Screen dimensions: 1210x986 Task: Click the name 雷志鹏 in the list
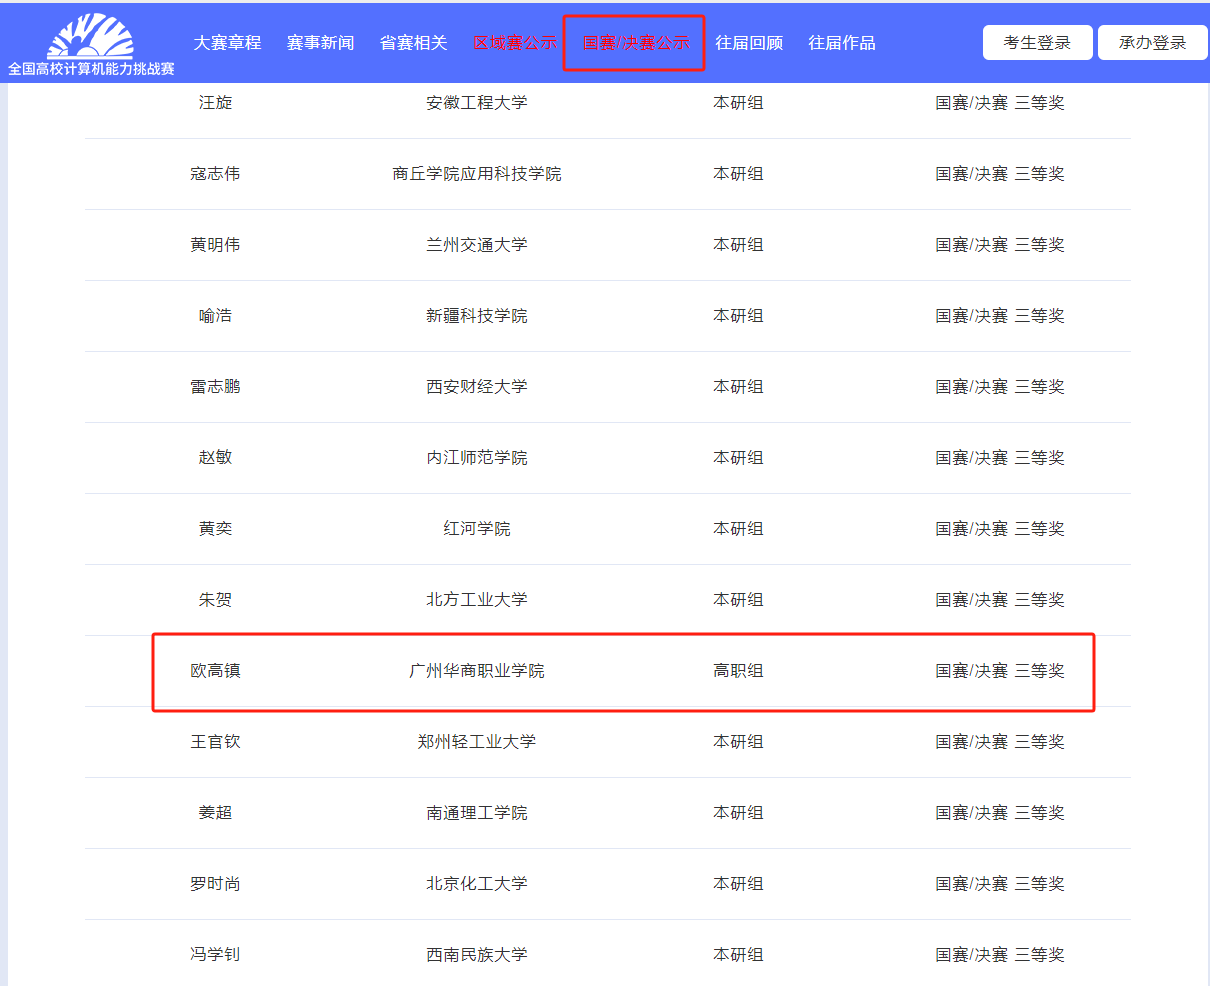point(215,387)
